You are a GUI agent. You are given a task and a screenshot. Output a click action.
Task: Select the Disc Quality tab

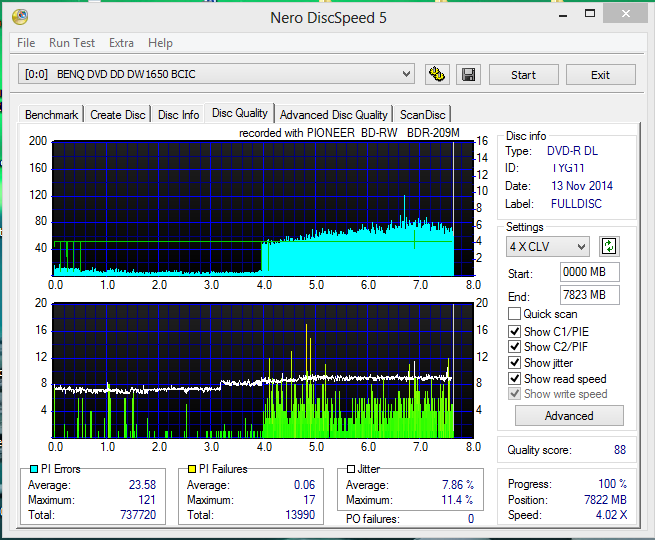click(239, 113)
